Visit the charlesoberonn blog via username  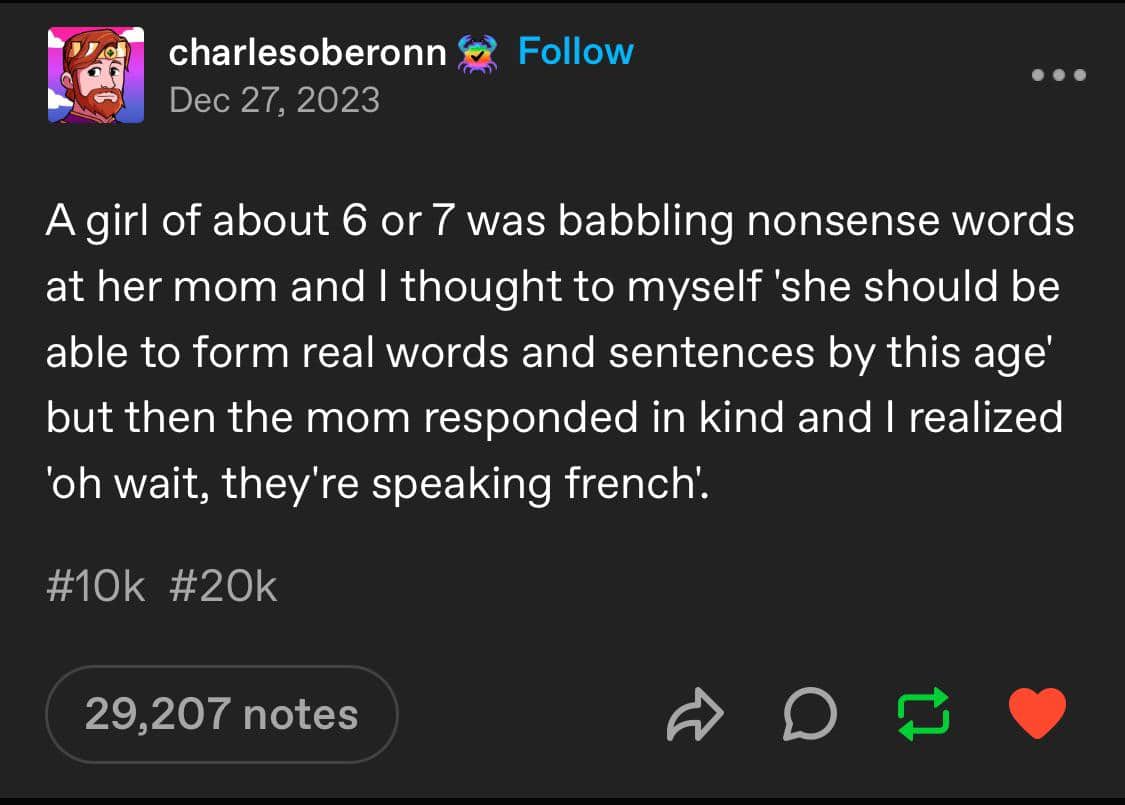[x=308, y=54]
